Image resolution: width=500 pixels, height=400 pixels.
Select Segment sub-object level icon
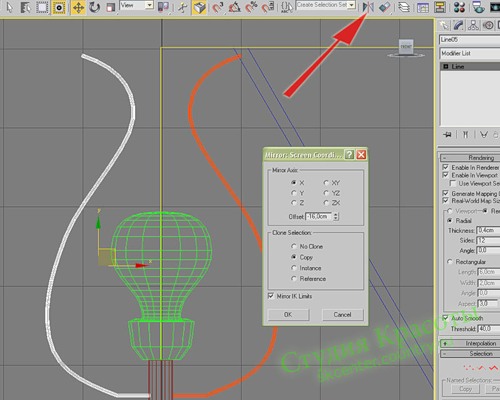pyautogui.click(x=481, y=368)
